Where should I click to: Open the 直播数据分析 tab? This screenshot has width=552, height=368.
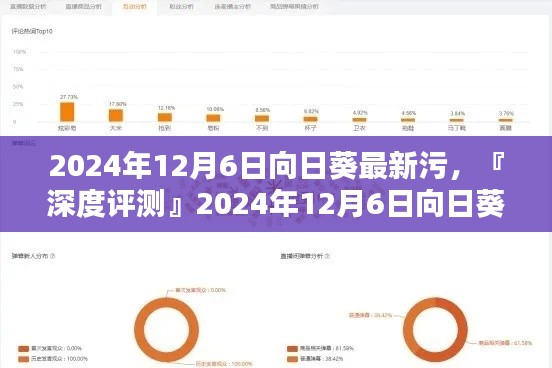[28, 7]
